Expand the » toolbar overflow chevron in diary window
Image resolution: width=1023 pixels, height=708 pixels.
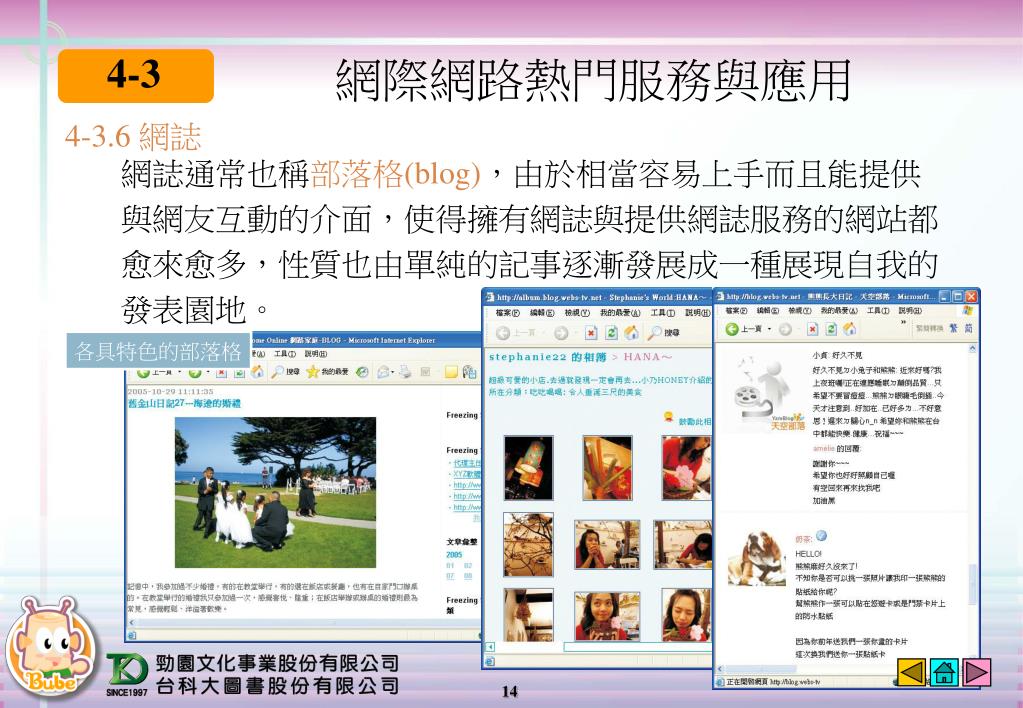pos(903,322)
